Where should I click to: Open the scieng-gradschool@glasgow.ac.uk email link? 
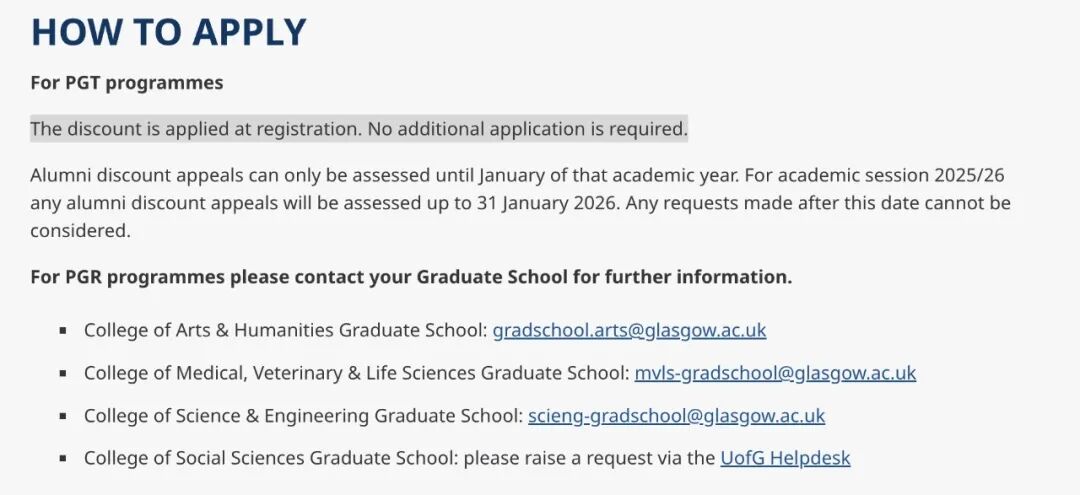coord(676,416)
